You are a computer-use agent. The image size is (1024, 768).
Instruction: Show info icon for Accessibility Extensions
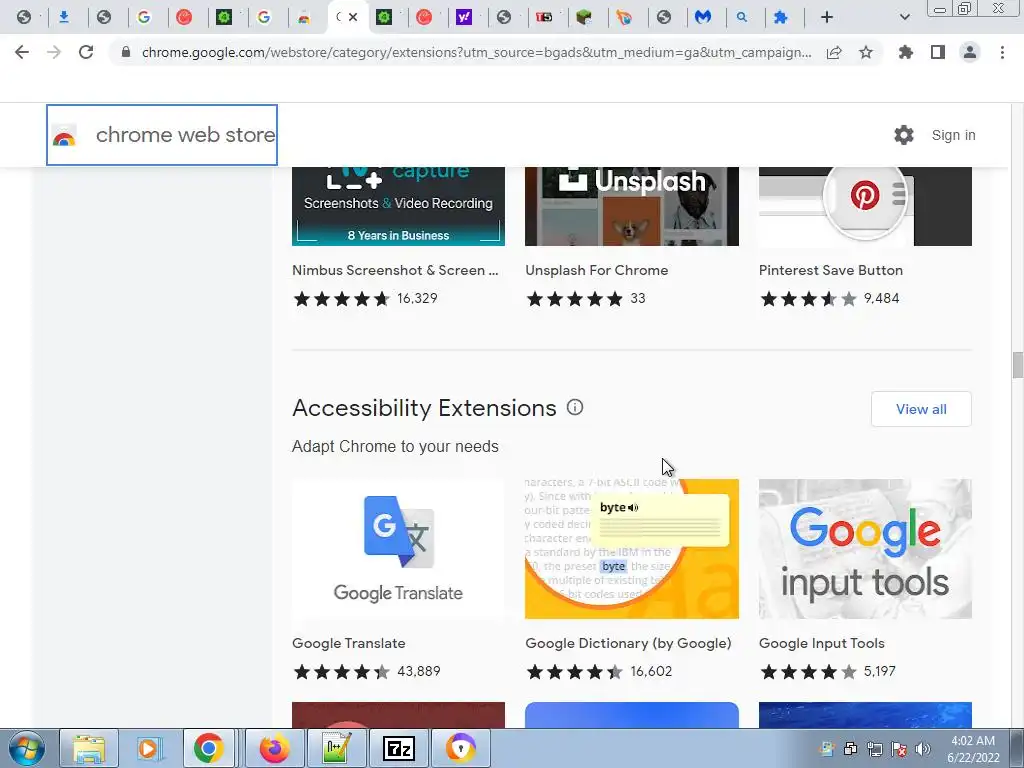pyautogui.click(x=575, y=408)
